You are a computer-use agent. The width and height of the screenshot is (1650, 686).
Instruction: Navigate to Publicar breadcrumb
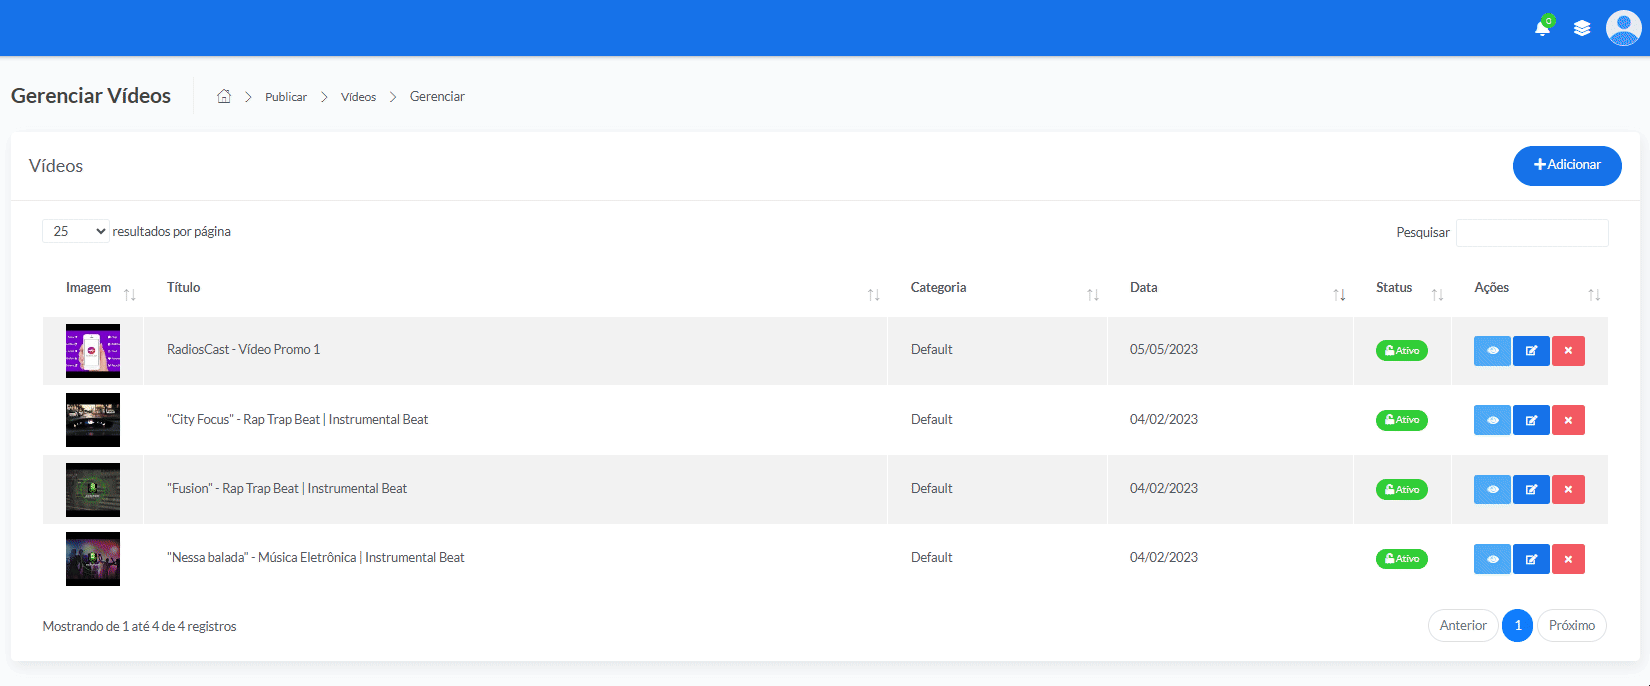click(286, 97)
